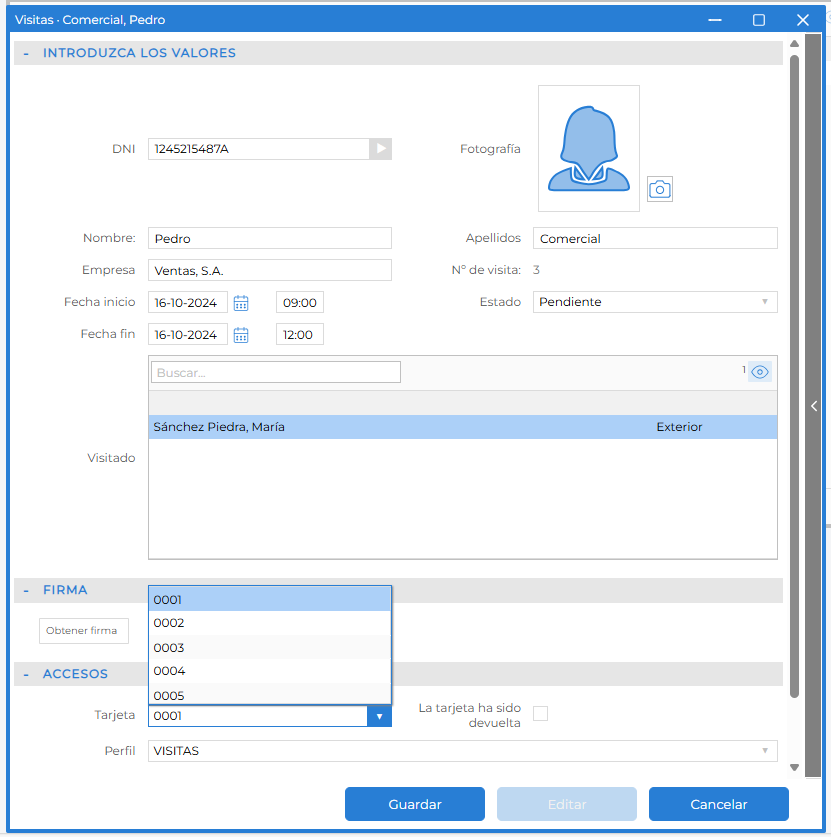
Task: Collapse the 'Introduzca los valores' section
Action: [26, 53]
